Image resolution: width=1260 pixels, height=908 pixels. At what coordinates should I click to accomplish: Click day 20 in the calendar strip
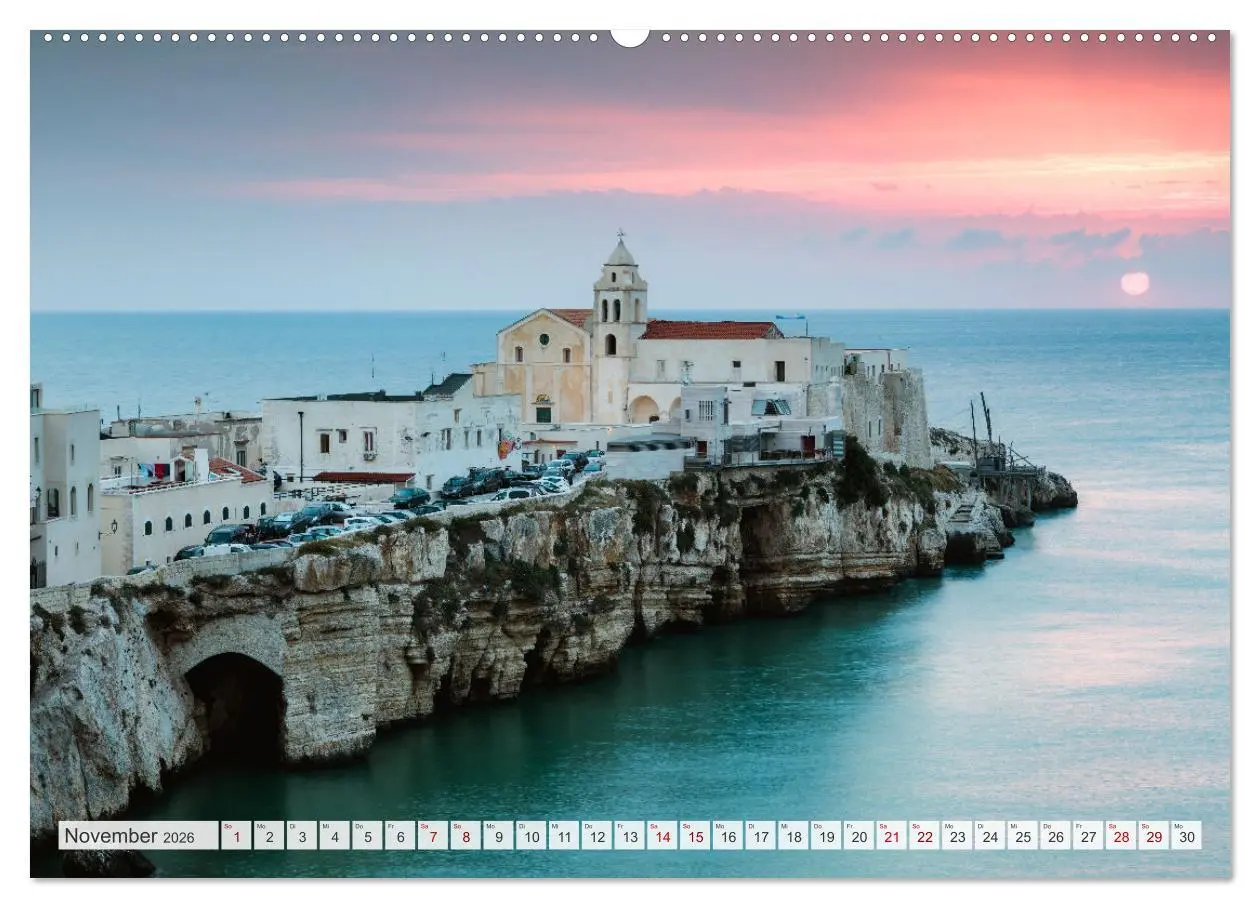tap(859, 836)
